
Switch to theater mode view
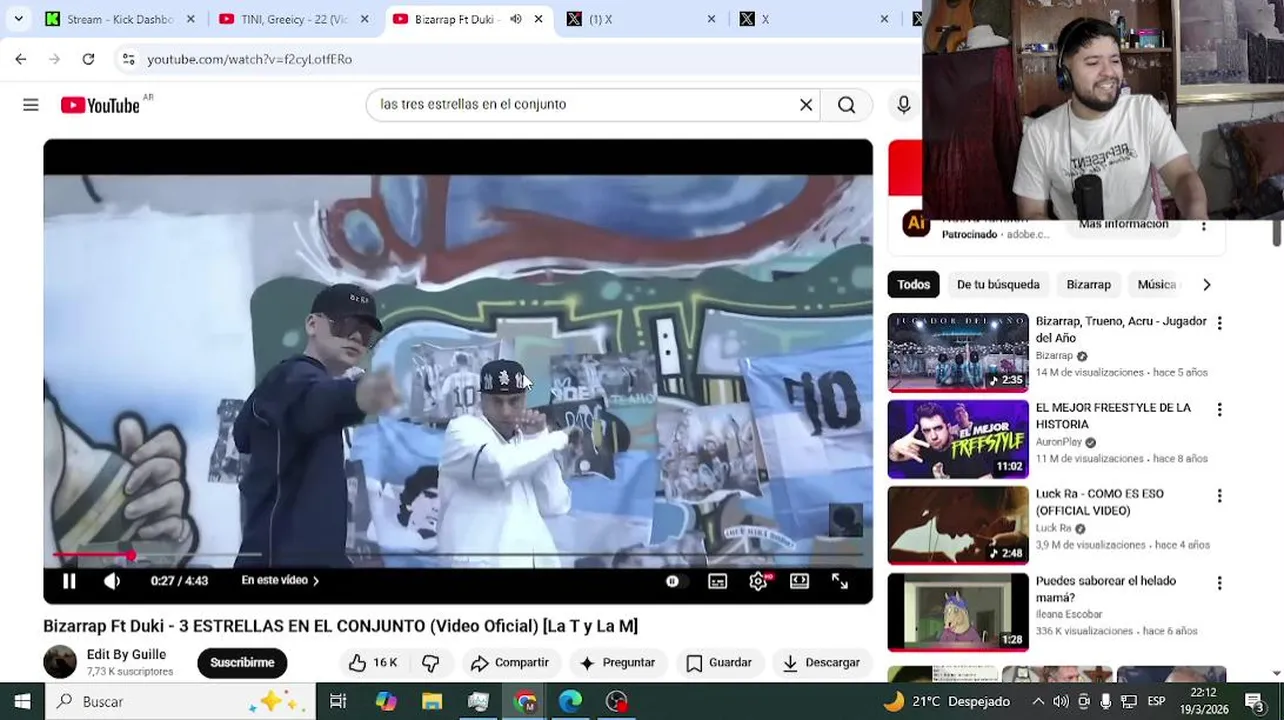[799, 581]
